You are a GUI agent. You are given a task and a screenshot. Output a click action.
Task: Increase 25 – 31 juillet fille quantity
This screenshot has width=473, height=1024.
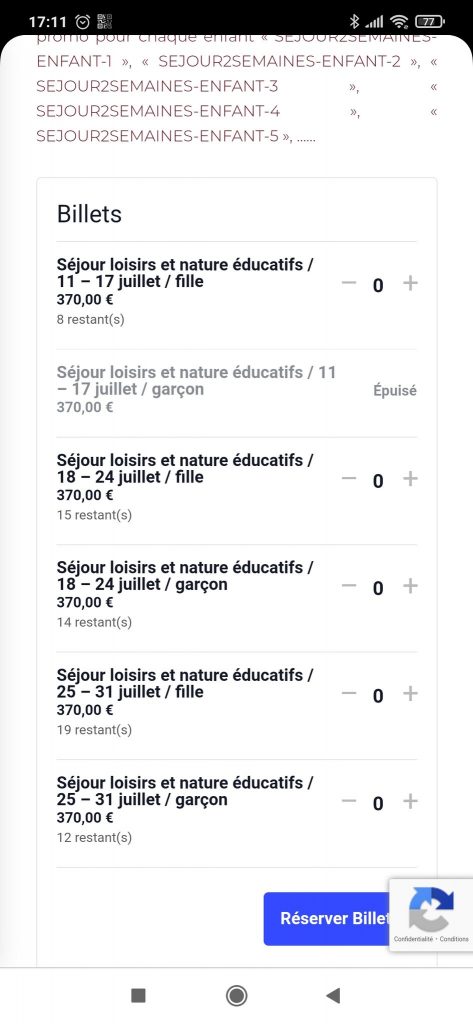tap(410, 694)
